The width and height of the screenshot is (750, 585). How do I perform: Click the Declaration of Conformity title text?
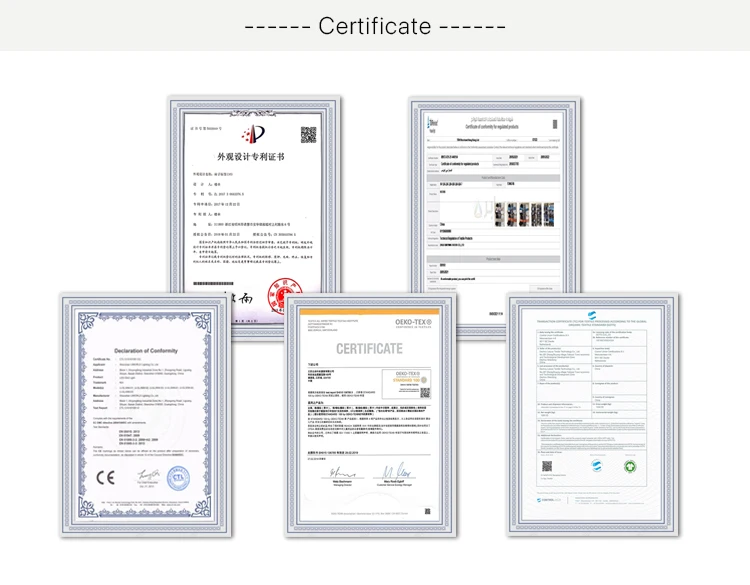146,351
